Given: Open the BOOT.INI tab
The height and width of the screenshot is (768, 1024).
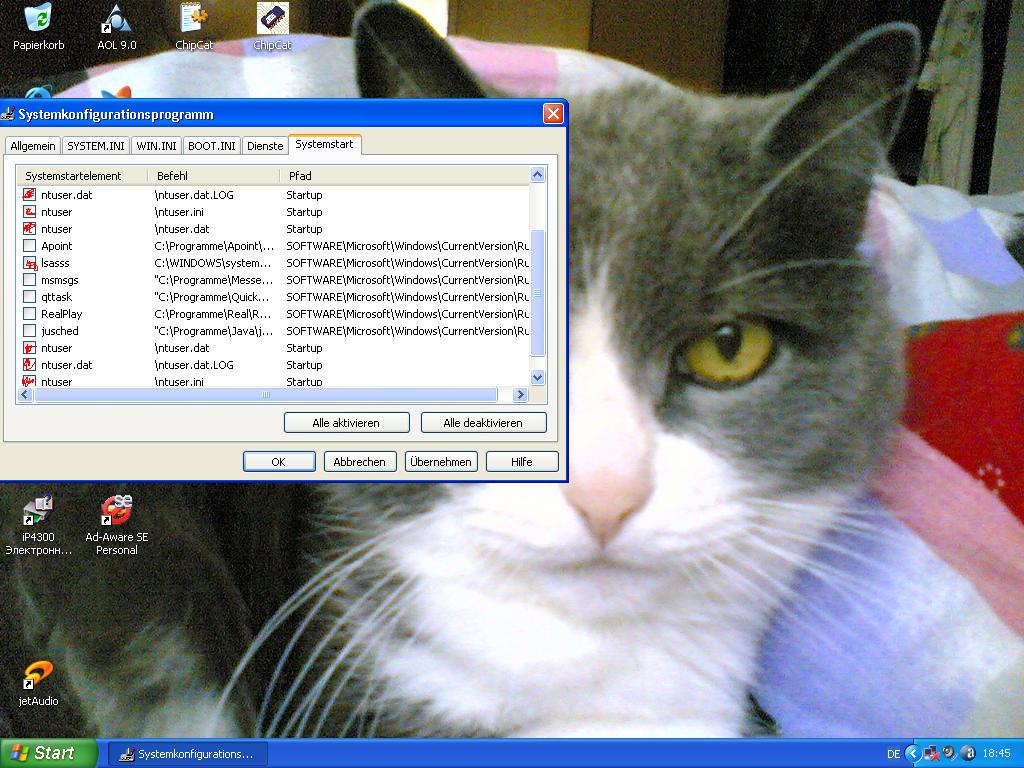Looking at the screenshot, I should tap(212, 146).
